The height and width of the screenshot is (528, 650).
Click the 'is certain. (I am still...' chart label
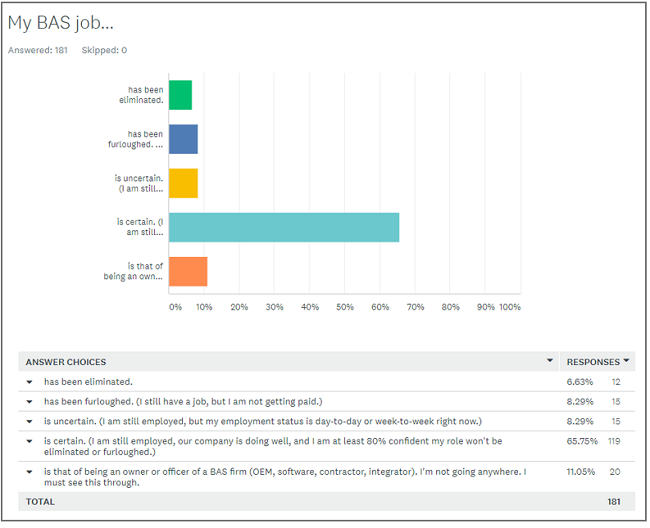click(140, 227)
